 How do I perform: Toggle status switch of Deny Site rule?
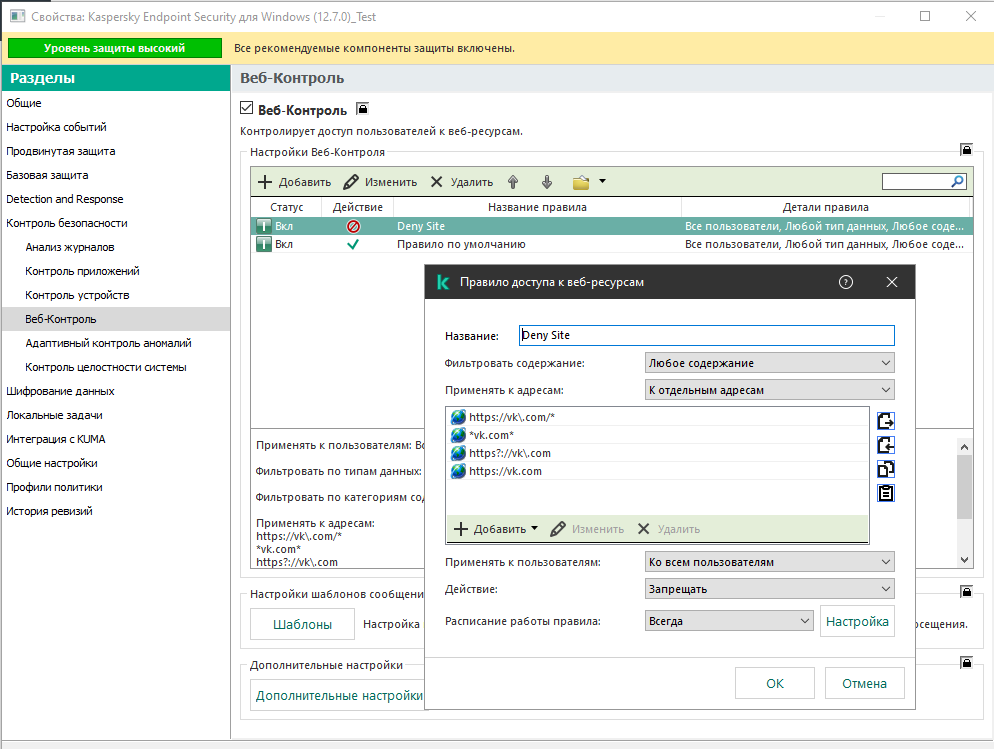(264, 227)
